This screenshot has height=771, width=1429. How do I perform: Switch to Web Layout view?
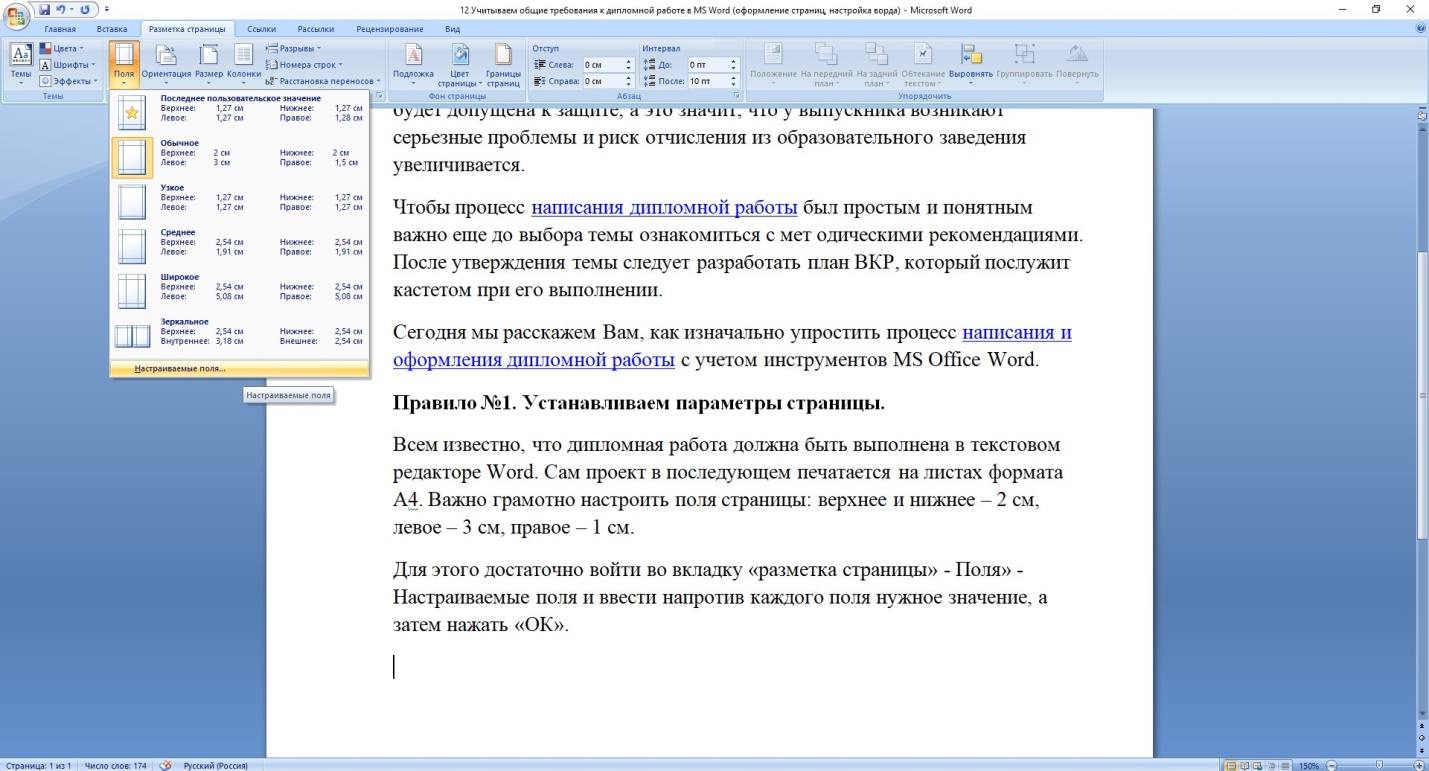1259,766
